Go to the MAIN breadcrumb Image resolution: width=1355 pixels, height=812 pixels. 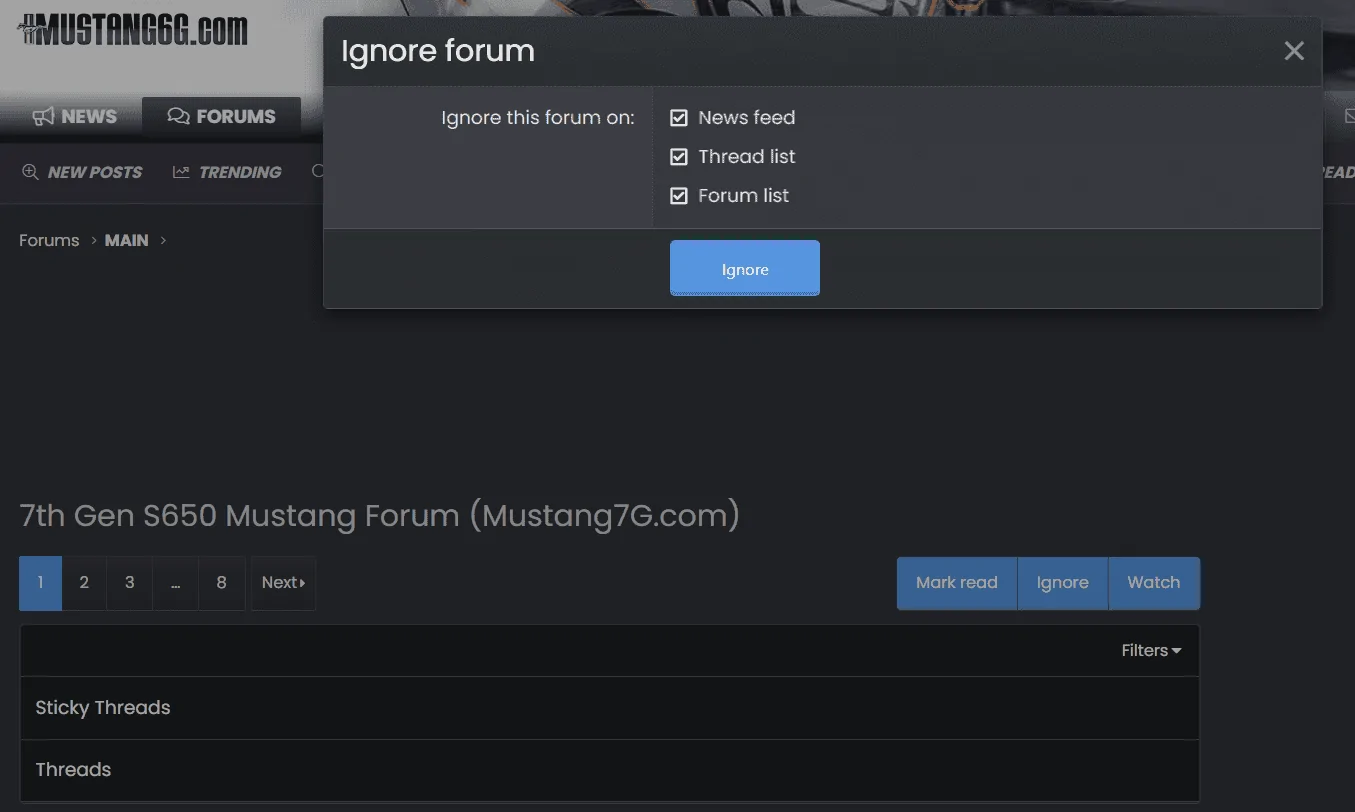127,240
